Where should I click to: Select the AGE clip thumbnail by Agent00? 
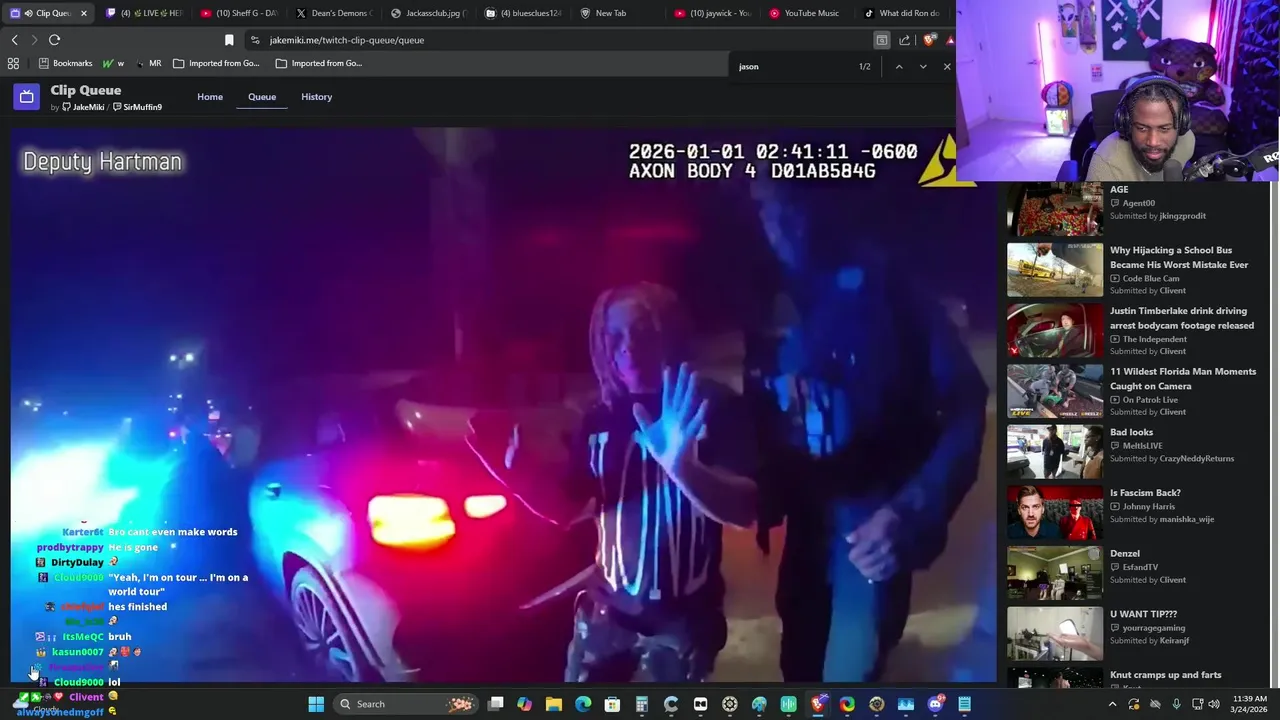coord(1055,208)
